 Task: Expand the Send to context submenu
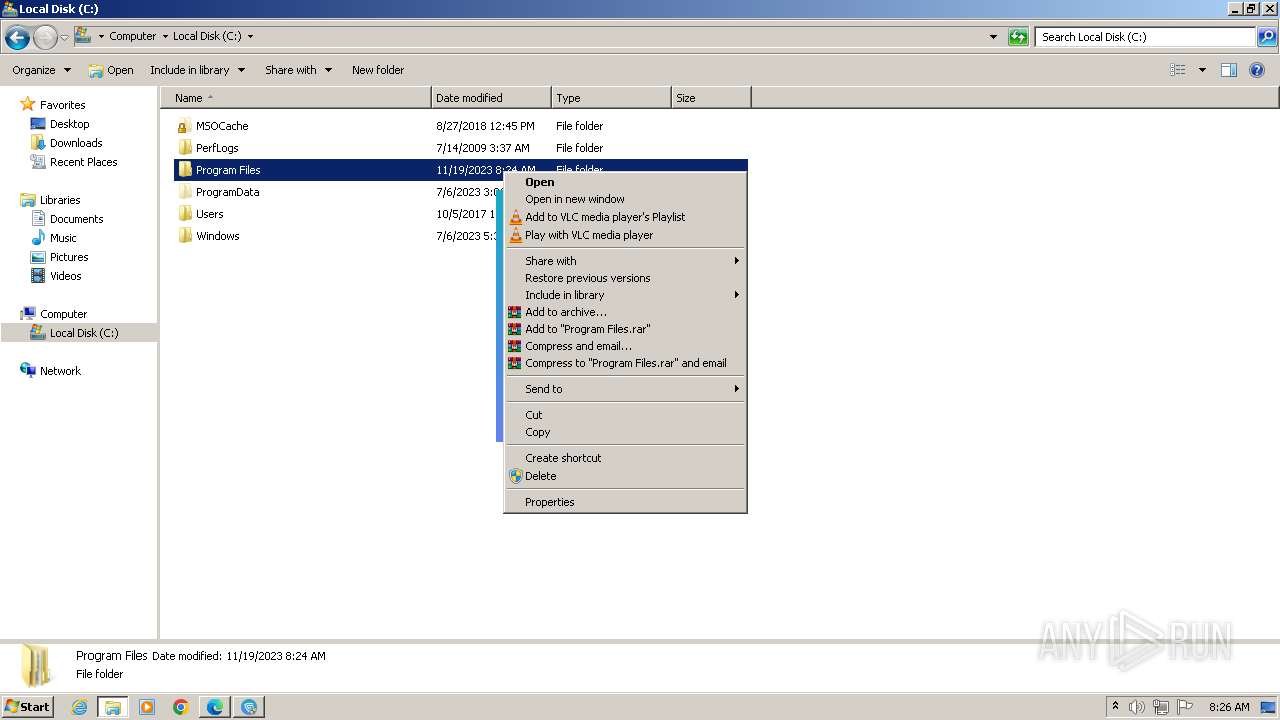click(x=736, y=389)
